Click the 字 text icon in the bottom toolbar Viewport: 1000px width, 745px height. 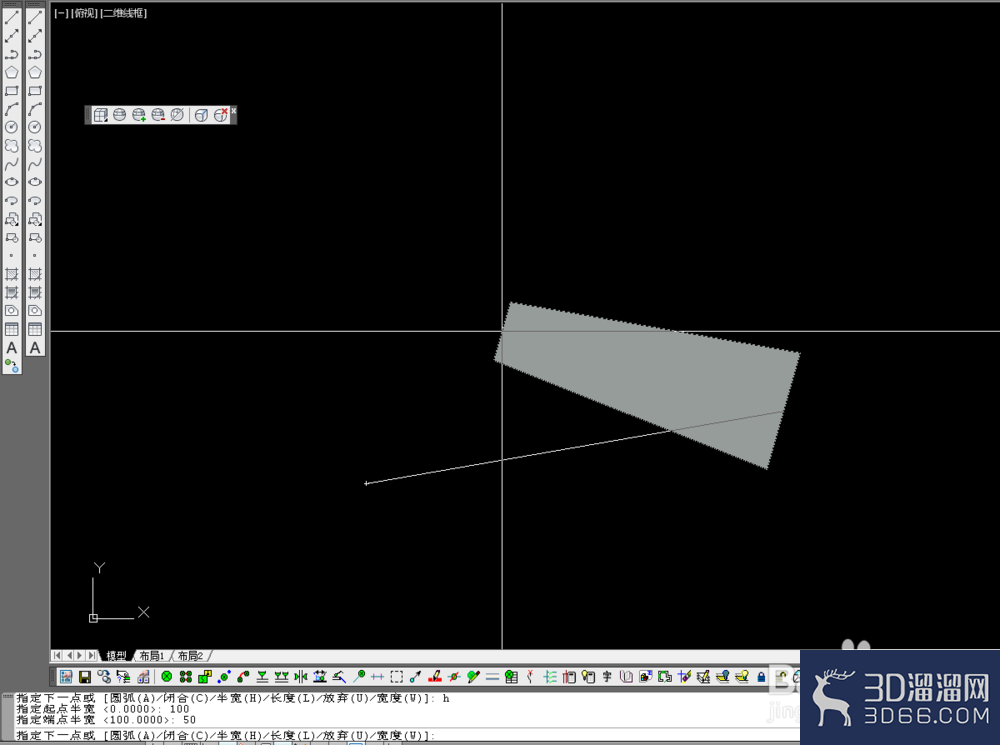point(607,677)
